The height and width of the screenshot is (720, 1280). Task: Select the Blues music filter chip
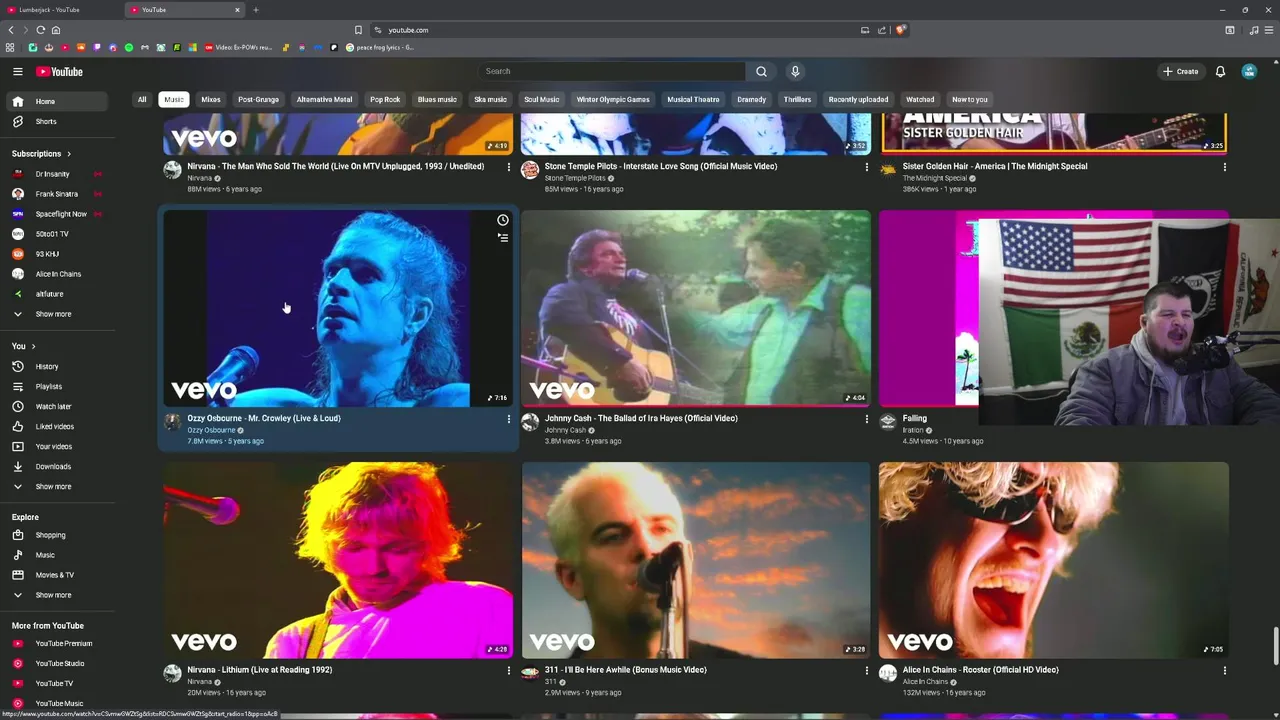click(x=437, y=99)
